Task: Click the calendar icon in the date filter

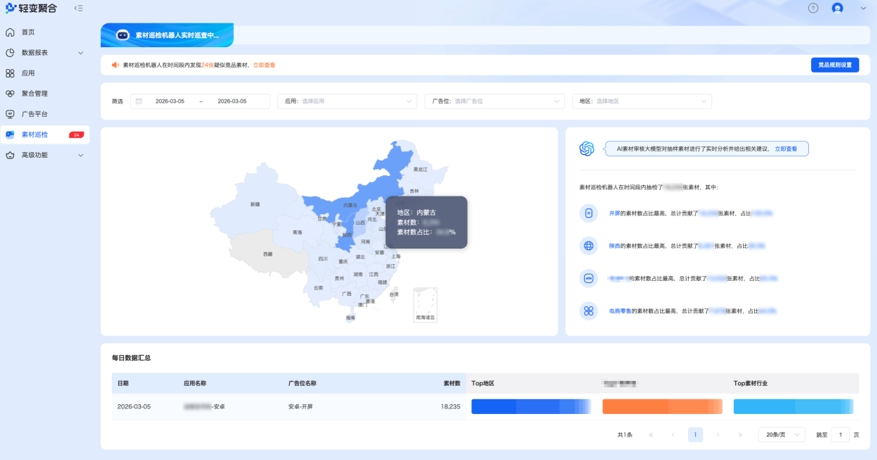Action: point(139,101)
